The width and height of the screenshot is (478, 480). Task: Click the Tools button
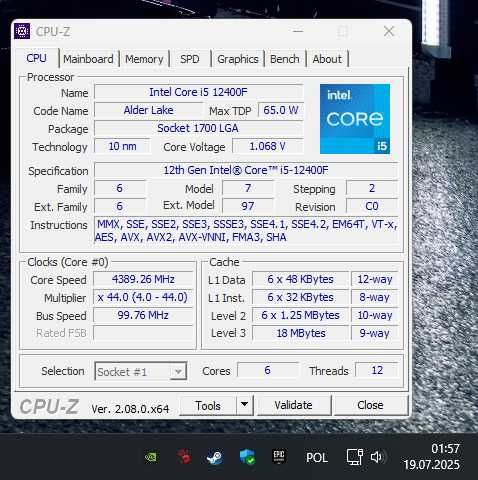[x=208, y=405]
